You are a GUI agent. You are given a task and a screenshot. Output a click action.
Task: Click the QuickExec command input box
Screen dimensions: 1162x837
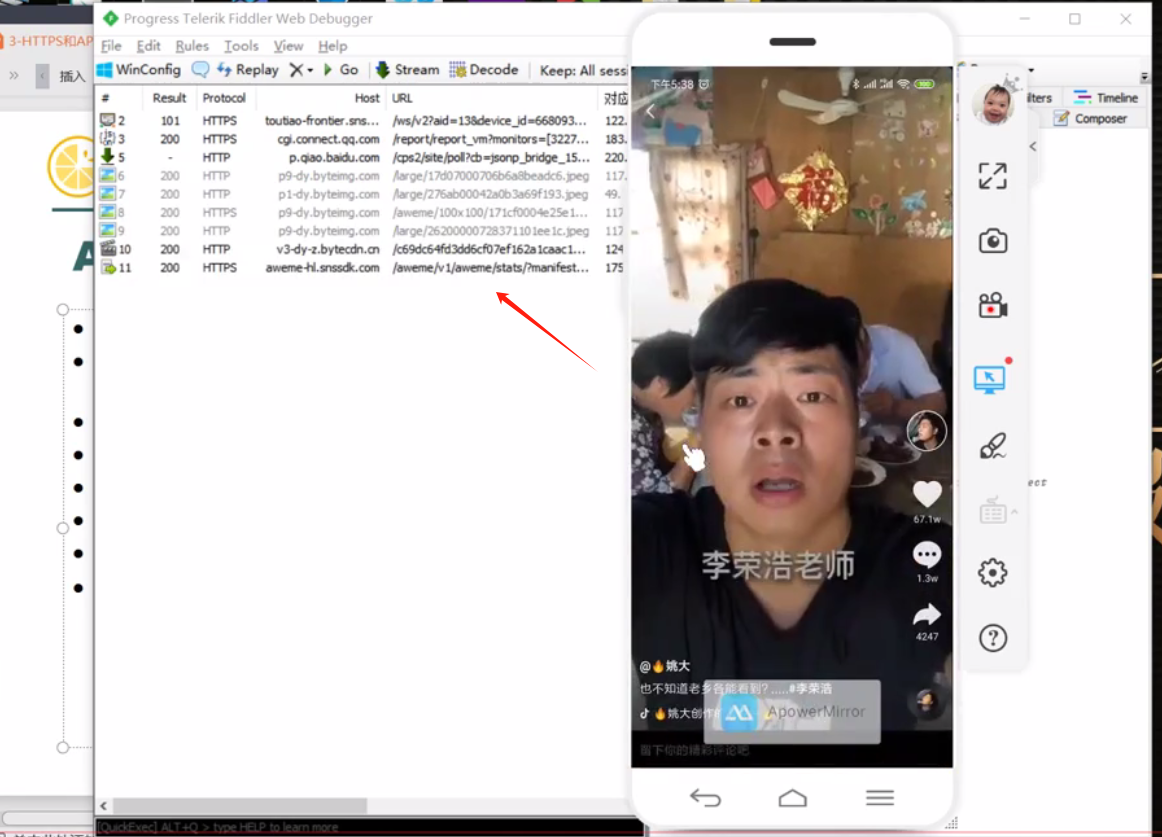tap(368, 827)
